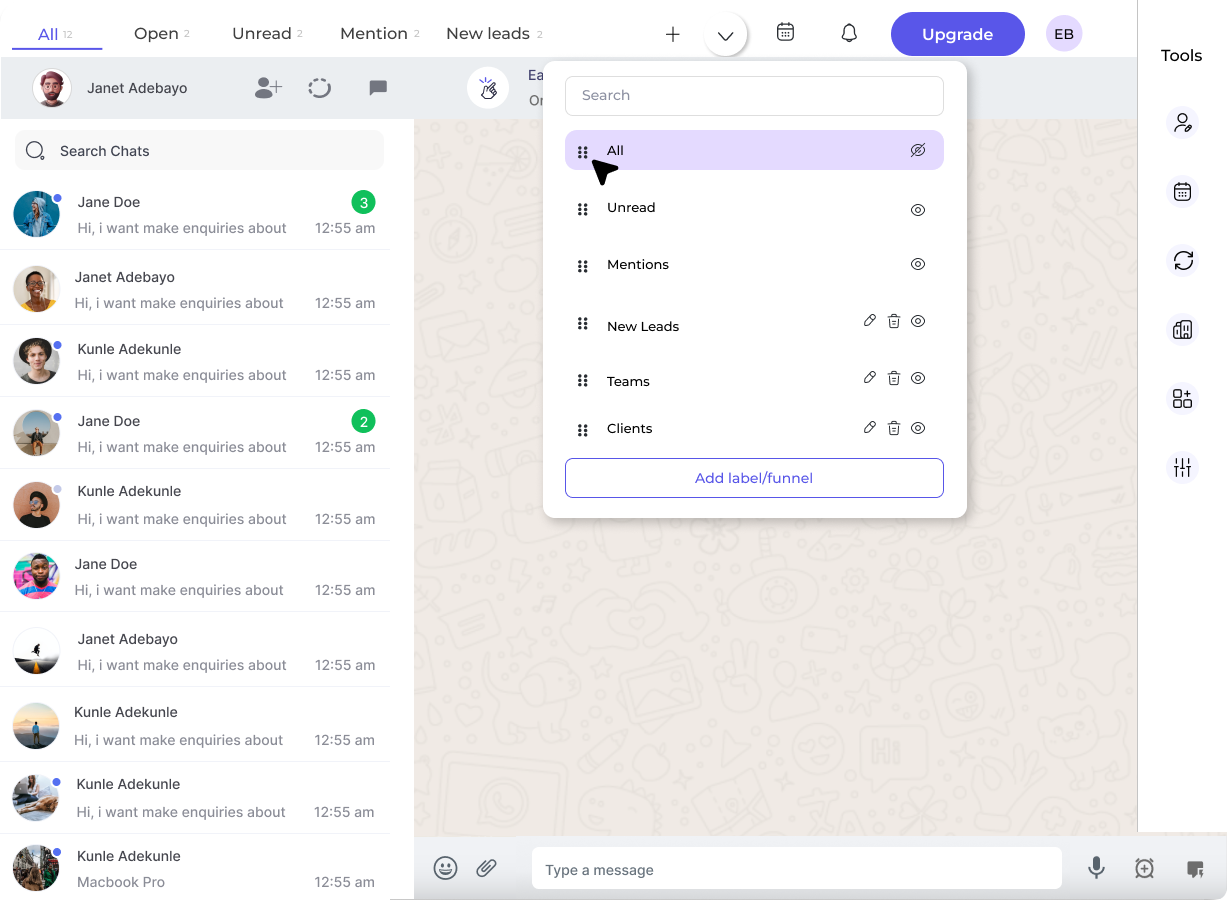Click the clapping hands icon in chat header
This screenshot has width=1227, height=900.
pos(487,88)
